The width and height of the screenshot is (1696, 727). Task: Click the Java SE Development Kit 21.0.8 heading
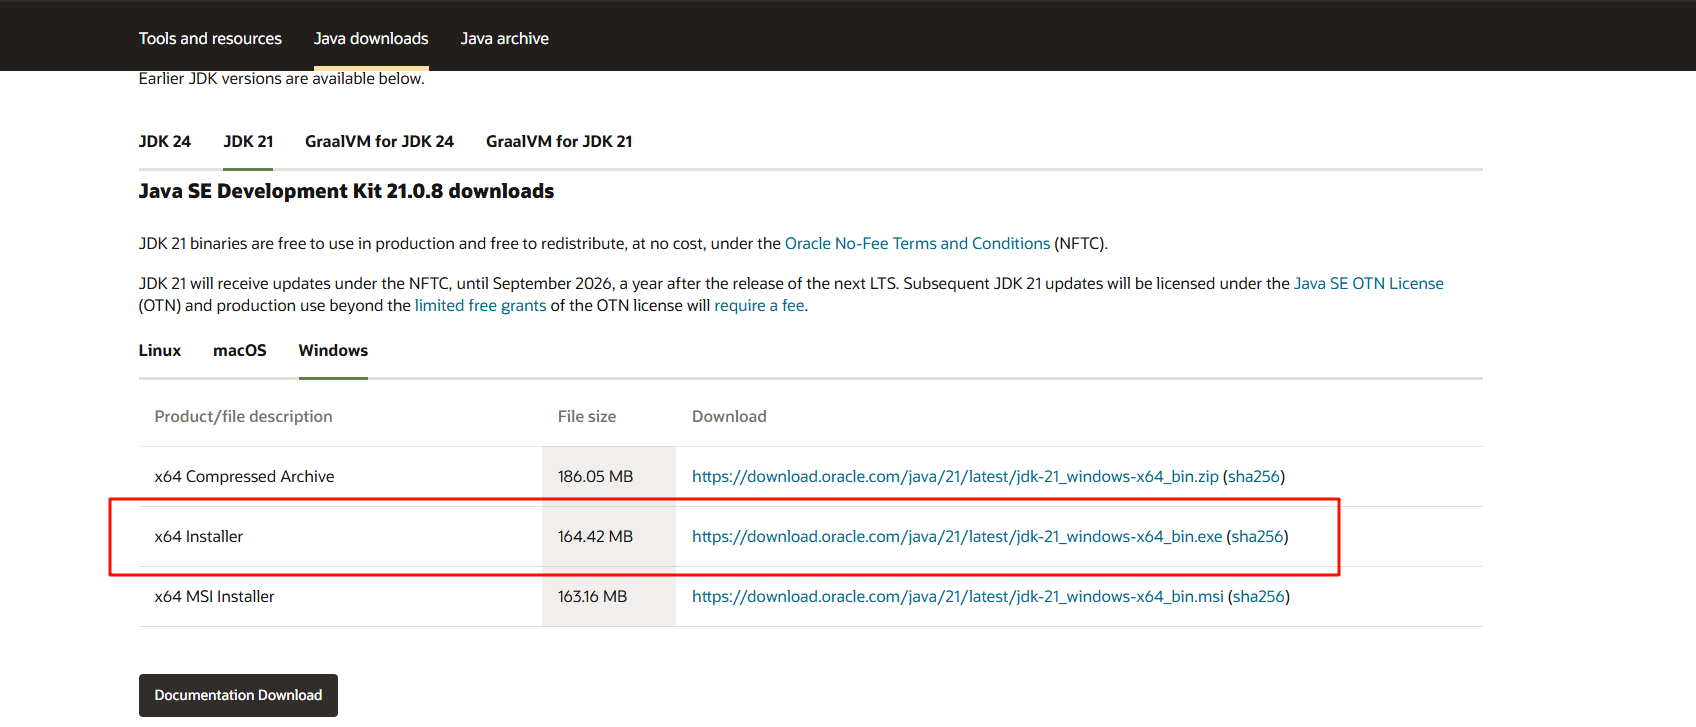pyautogui.click(x=346, y=191)
